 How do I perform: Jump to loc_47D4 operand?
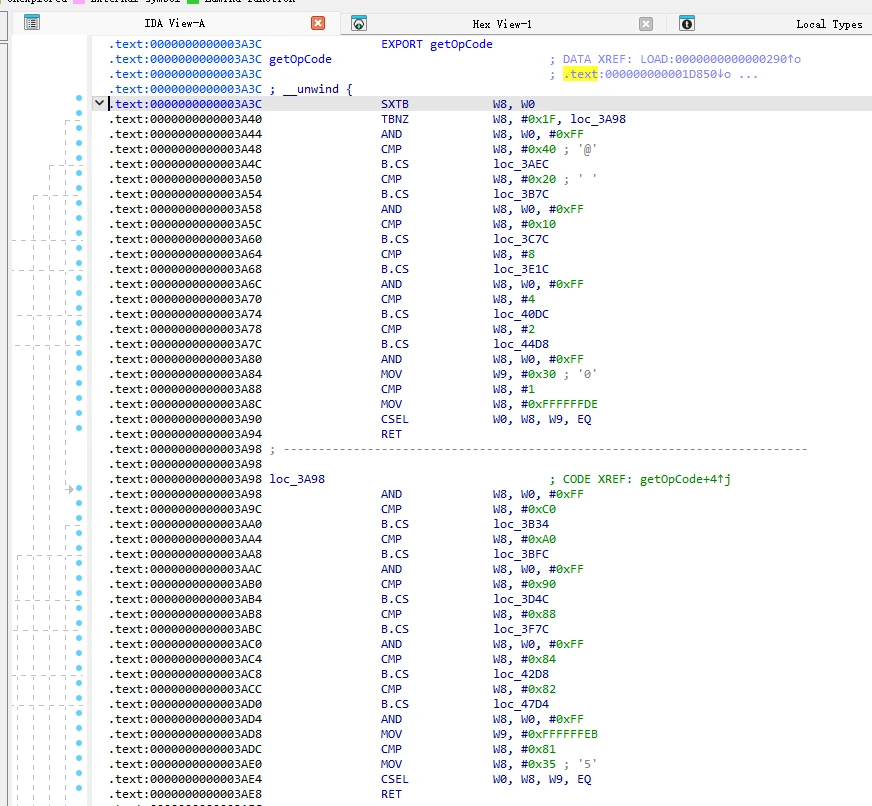tap(521, 704)
